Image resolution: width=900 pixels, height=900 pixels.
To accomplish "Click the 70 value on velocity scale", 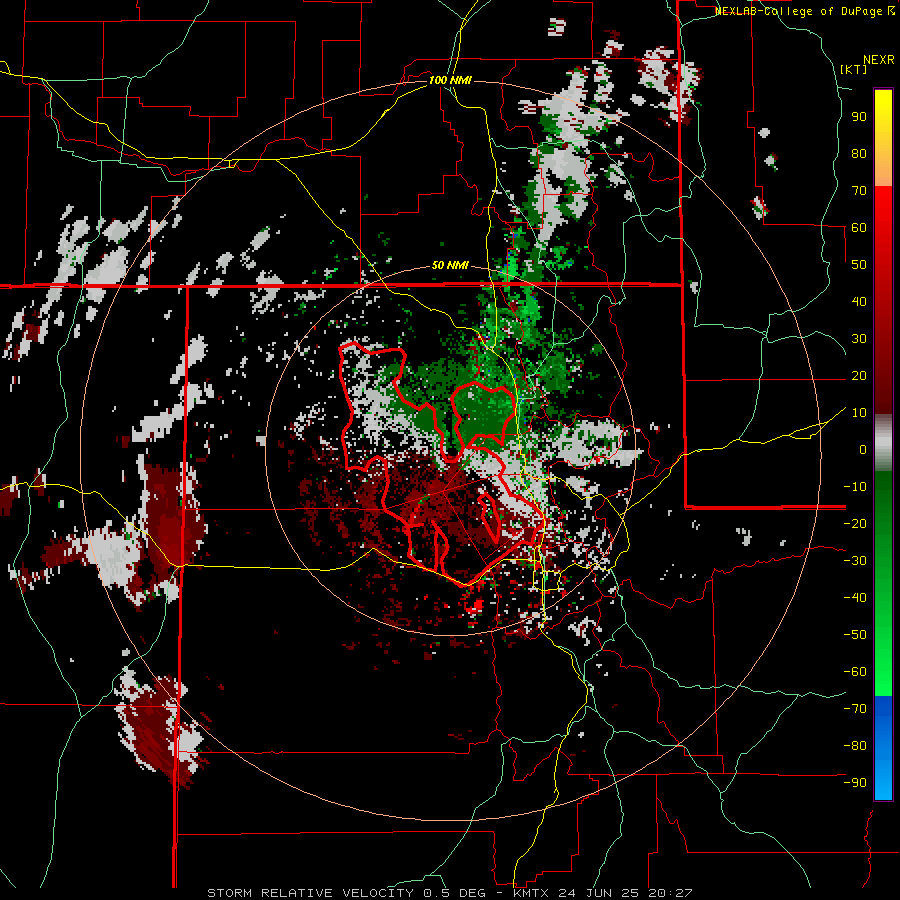I will tap(859, 191).
